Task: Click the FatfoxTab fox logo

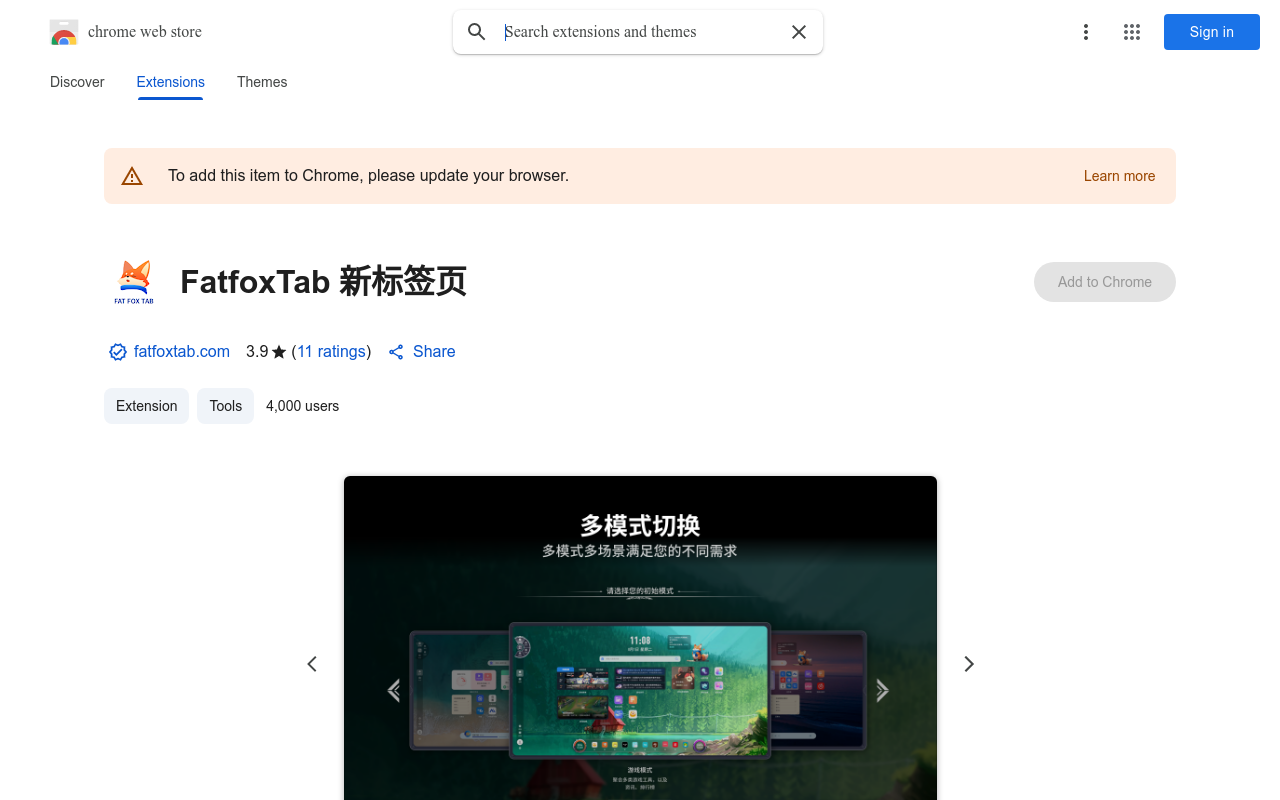Action: coord(134,282)
